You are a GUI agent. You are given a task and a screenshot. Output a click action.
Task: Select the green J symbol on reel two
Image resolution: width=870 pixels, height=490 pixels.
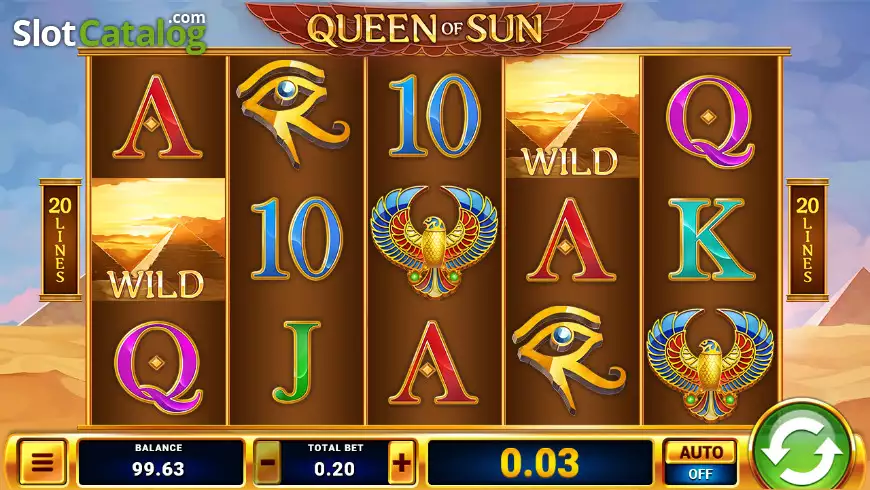click(x=296, y=362)
